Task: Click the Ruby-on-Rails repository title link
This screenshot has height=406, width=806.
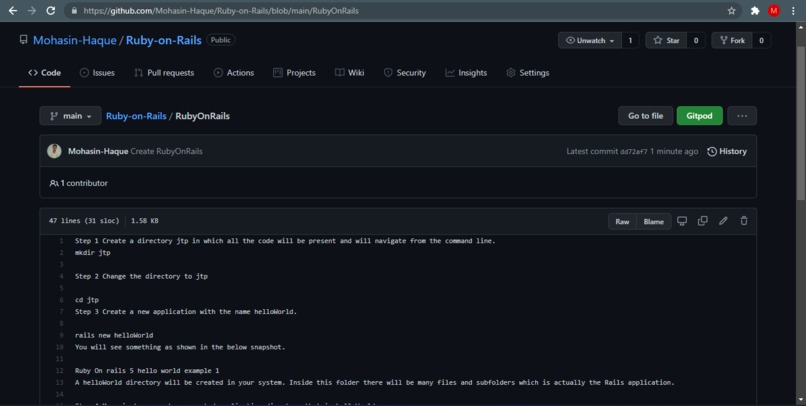Action: point(163,41)
